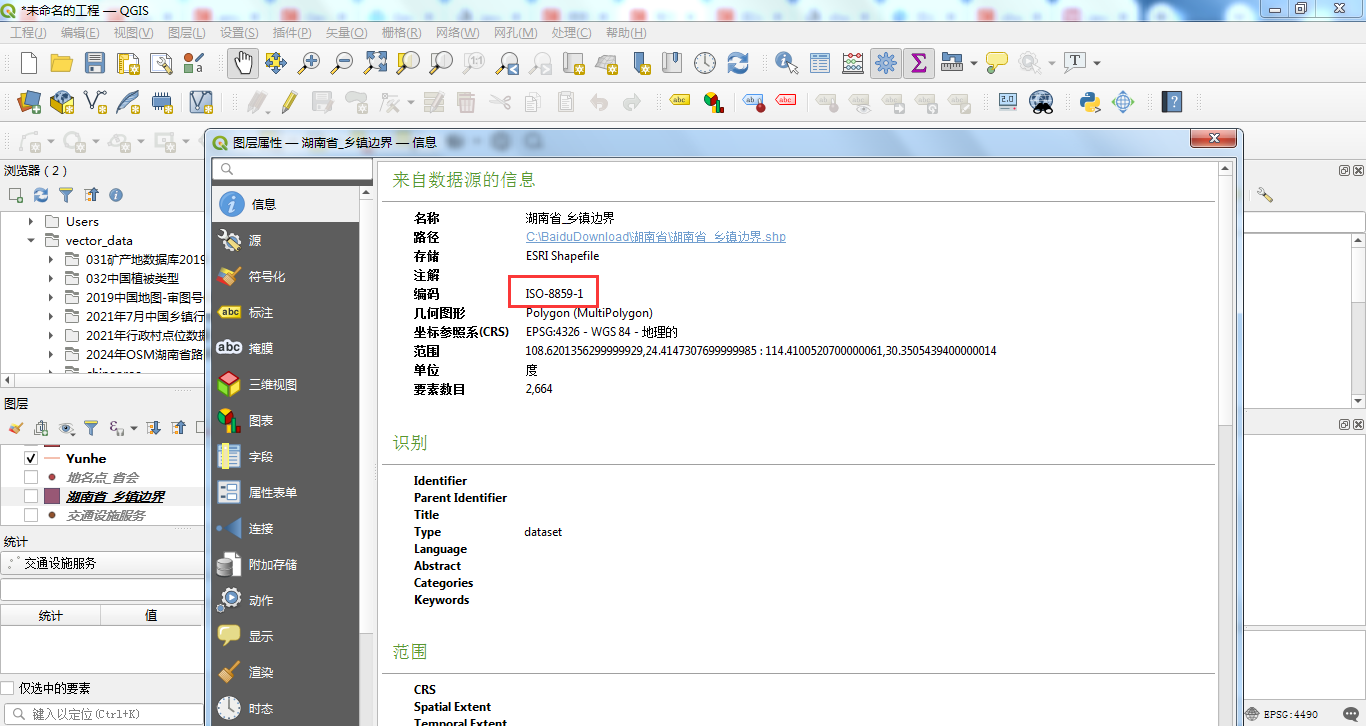Click the 湖南省_乡镇边界 layer color swatch
This screenshot has height=726, width=1366.
51,496
